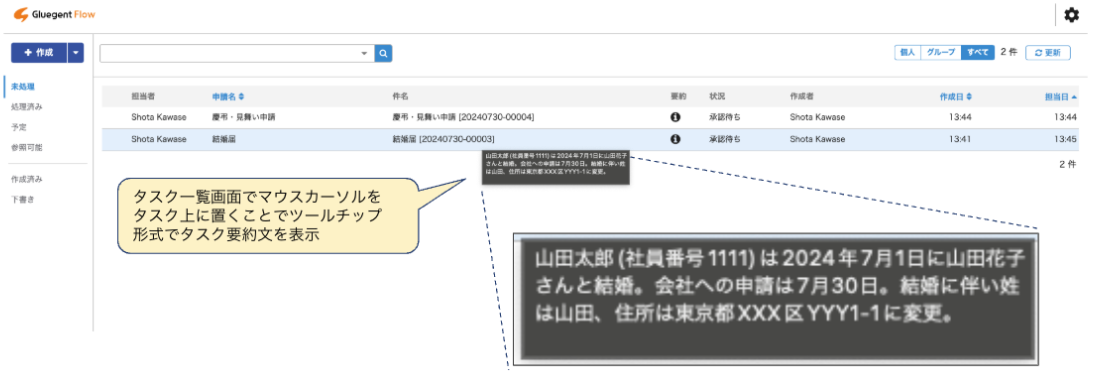Open 未処理 in the sidebar
Screen dimensions: 1096x386
click(23, 87)
